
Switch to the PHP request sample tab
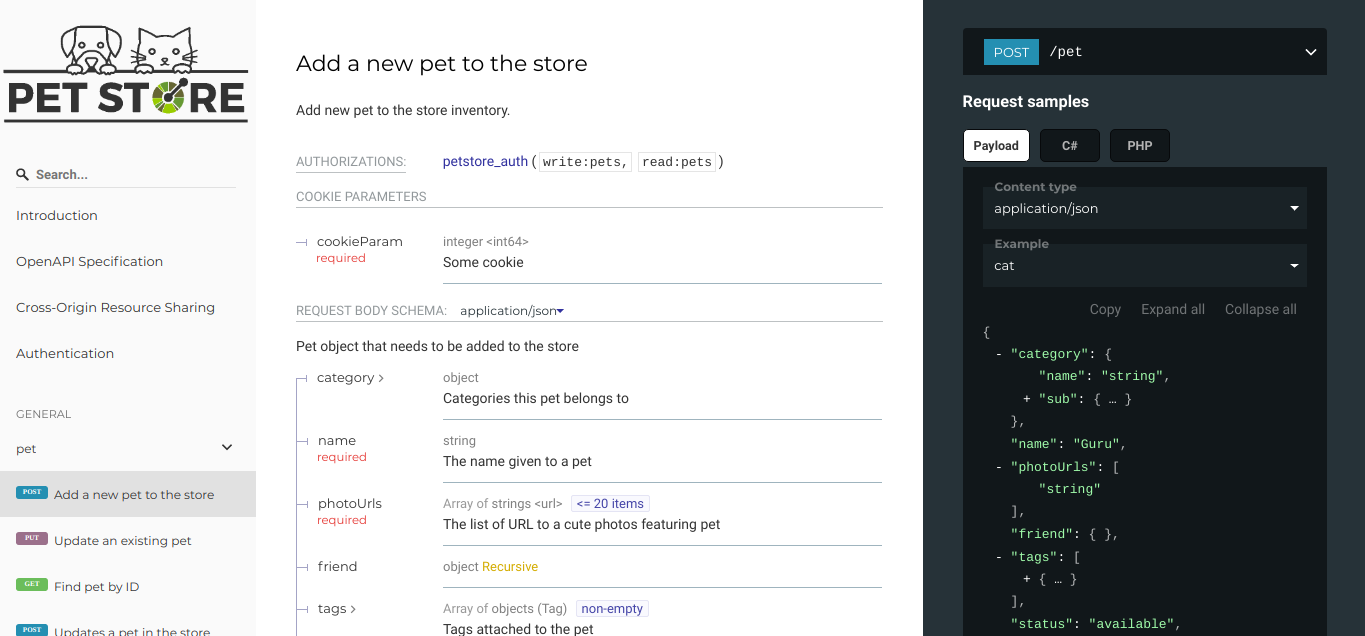coord(1140,146)
